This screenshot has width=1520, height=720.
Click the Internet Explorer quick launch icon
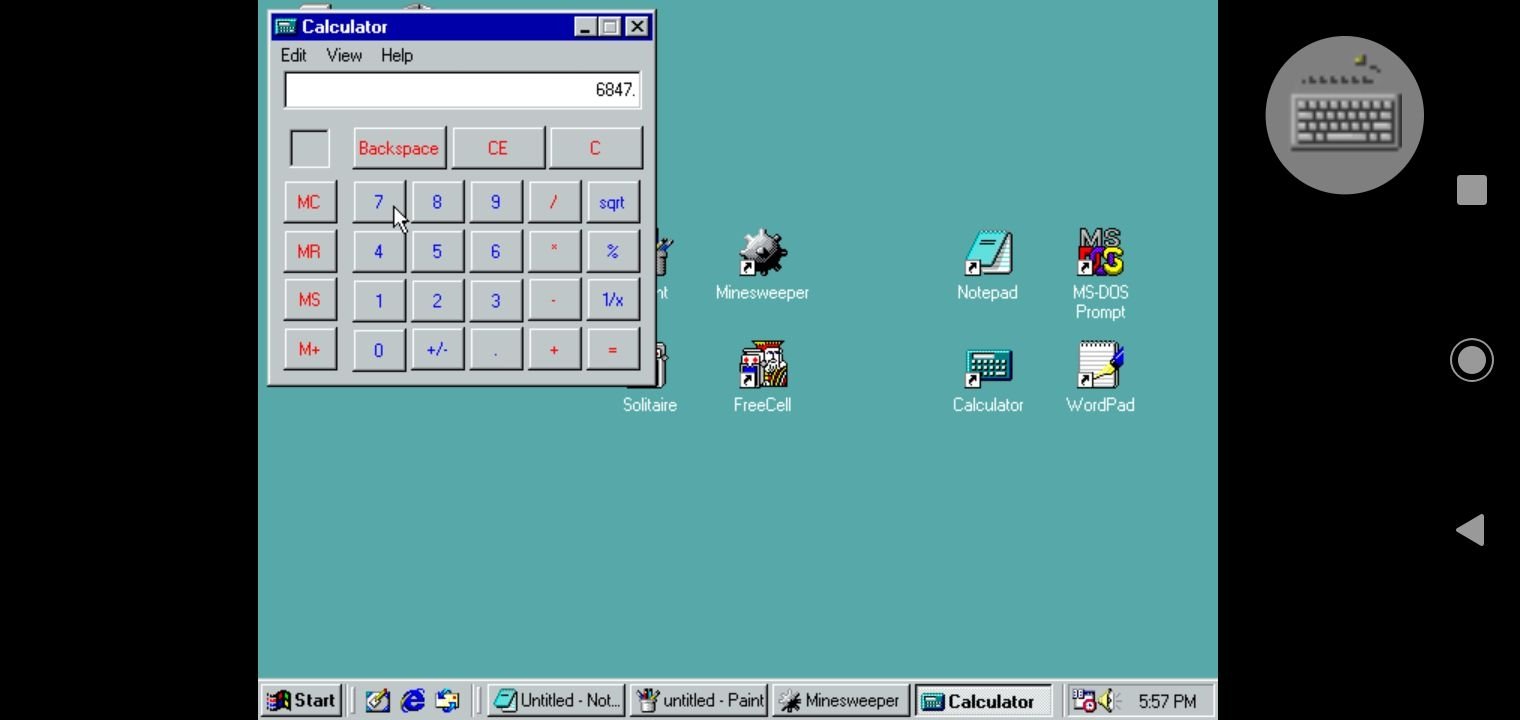[x=412, y=700]
